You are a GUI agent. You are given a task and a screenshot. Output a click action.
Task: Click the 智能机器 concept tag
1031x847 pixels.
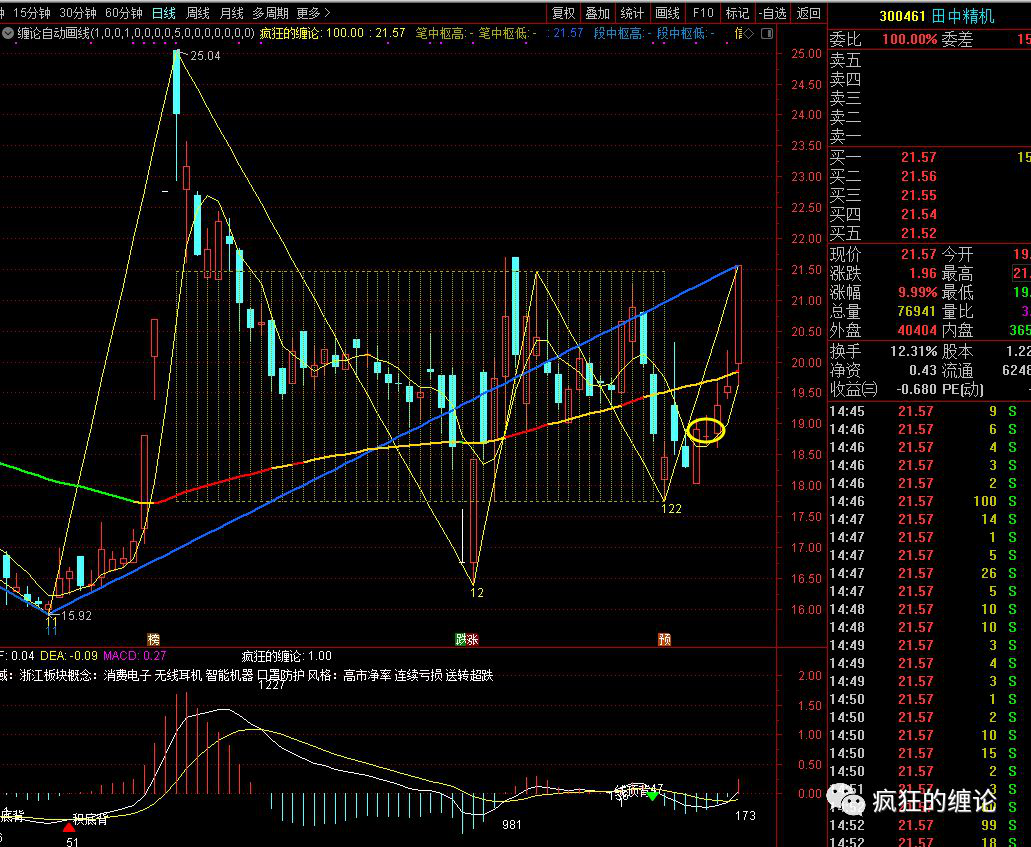point(229,675)
